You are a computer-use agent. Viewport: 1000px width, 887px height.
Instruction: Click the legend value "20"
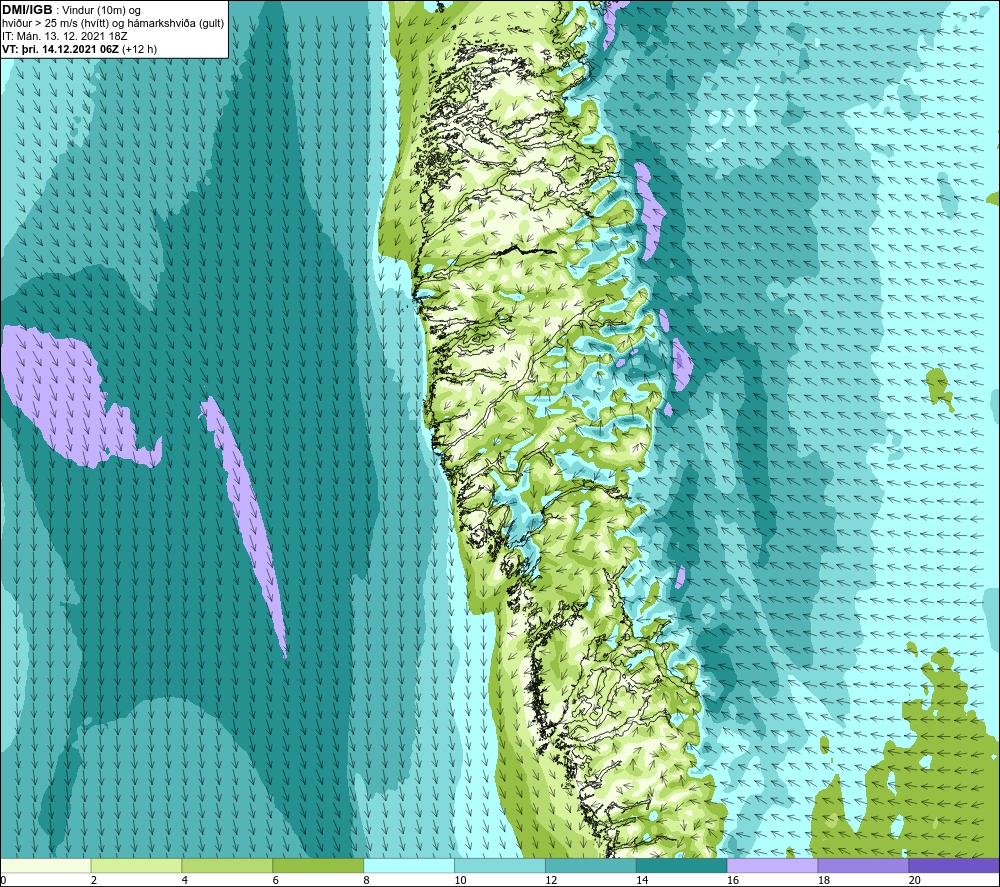click(x=915, y=880)
